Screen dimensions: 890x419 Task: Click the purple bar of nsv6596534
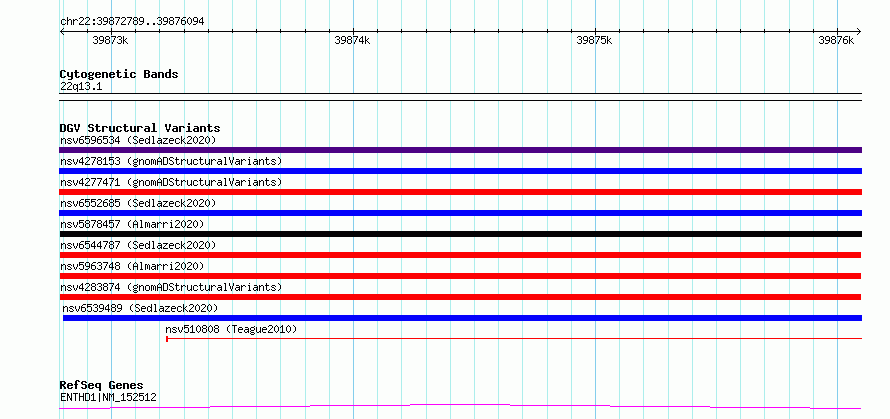click(x=460, y=150)
